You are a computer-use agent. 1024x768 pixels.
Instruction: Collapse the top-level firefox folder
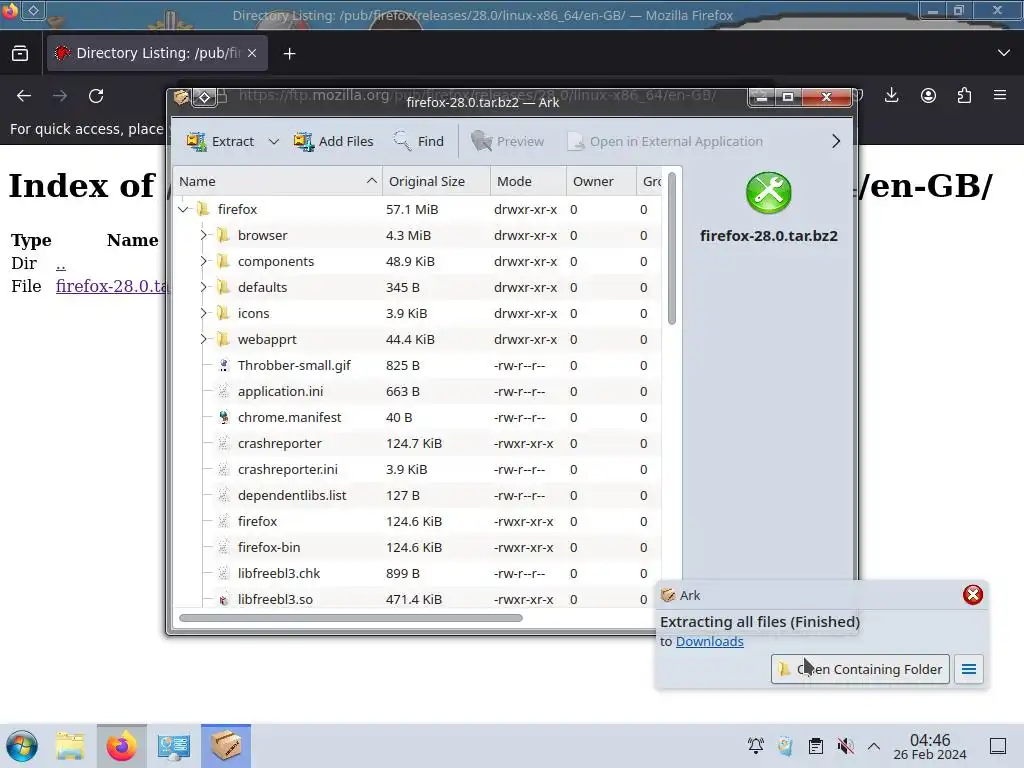pos(184,209)
